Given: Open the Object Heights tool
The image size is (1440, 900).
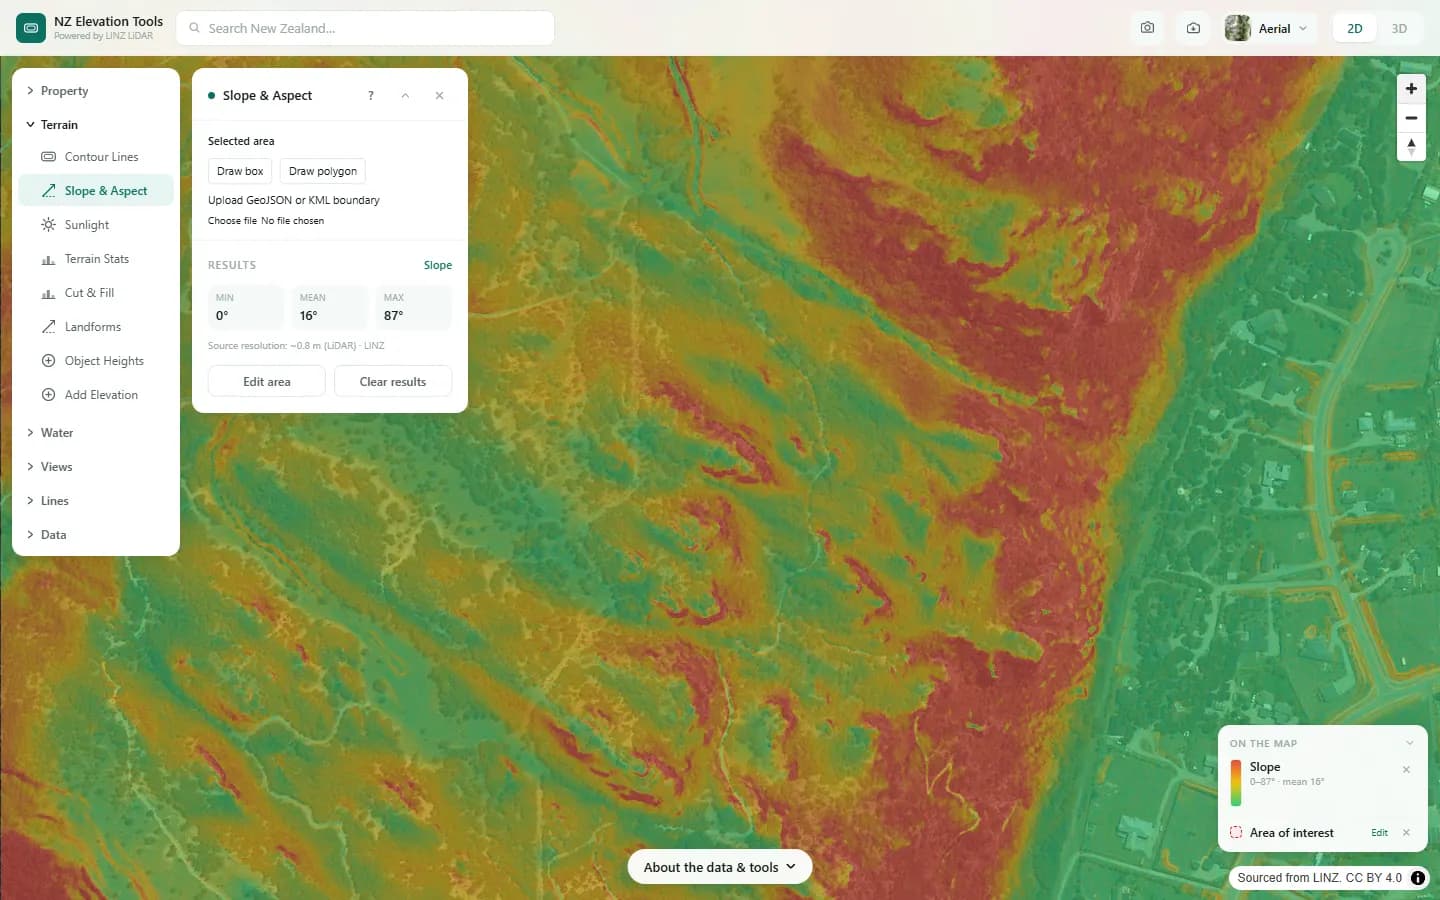Looking at the screenshot, I should [96, 361].
